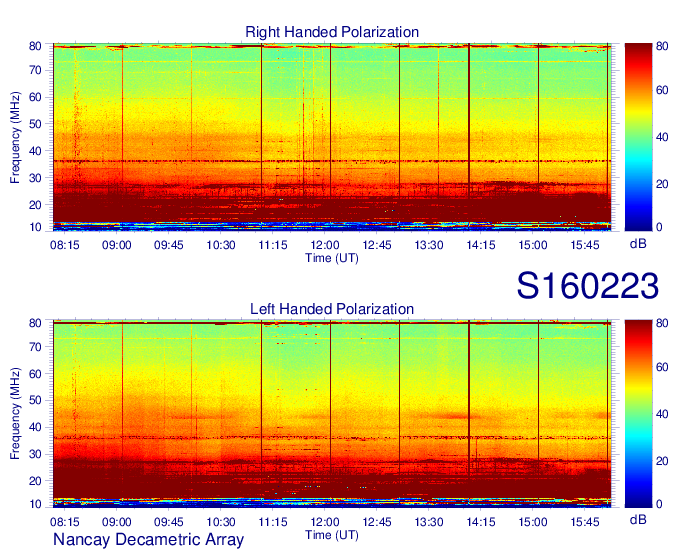This screenshot has height=552, width=680.
Task: Click the '60' dB tick on lower colorbar
Action: click(662, 367)
